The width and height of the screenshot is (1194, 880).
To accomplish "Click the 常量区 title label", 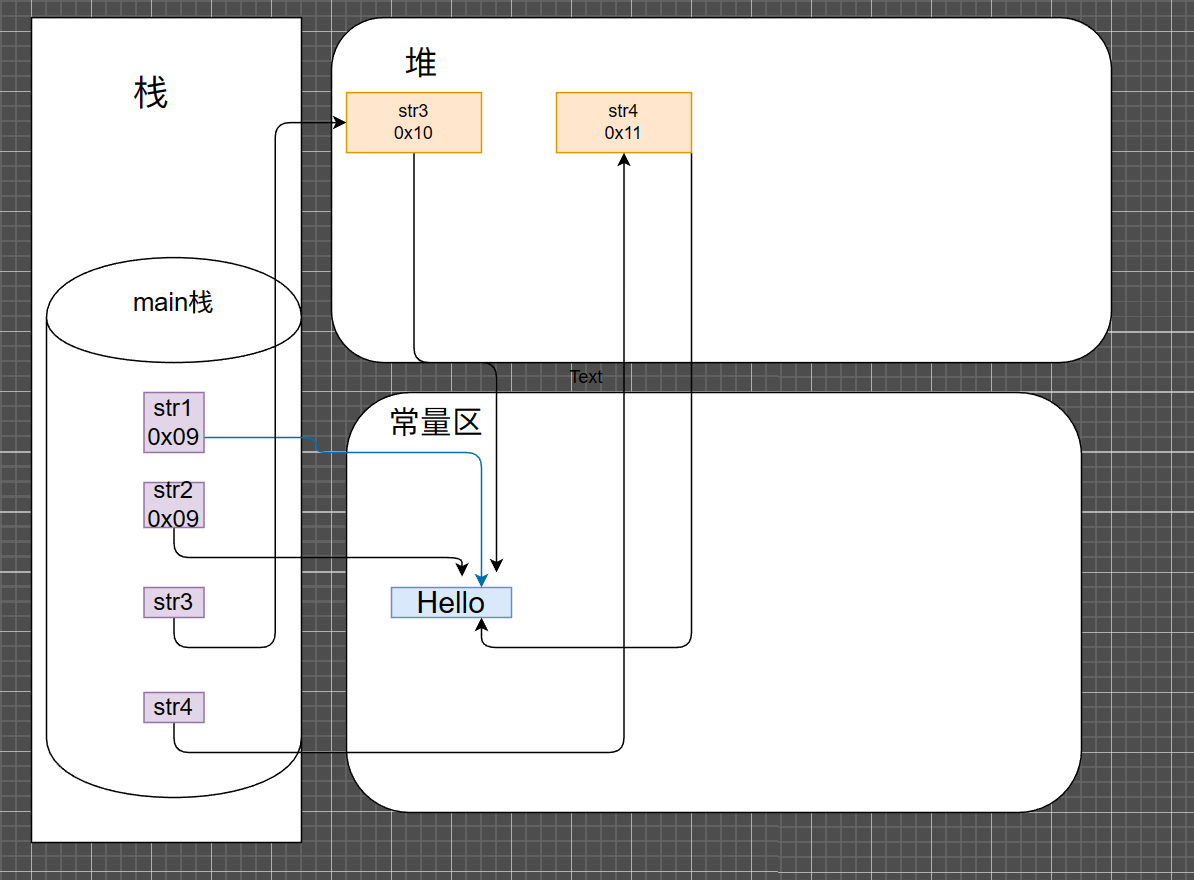I will click(x=436, y=423).
